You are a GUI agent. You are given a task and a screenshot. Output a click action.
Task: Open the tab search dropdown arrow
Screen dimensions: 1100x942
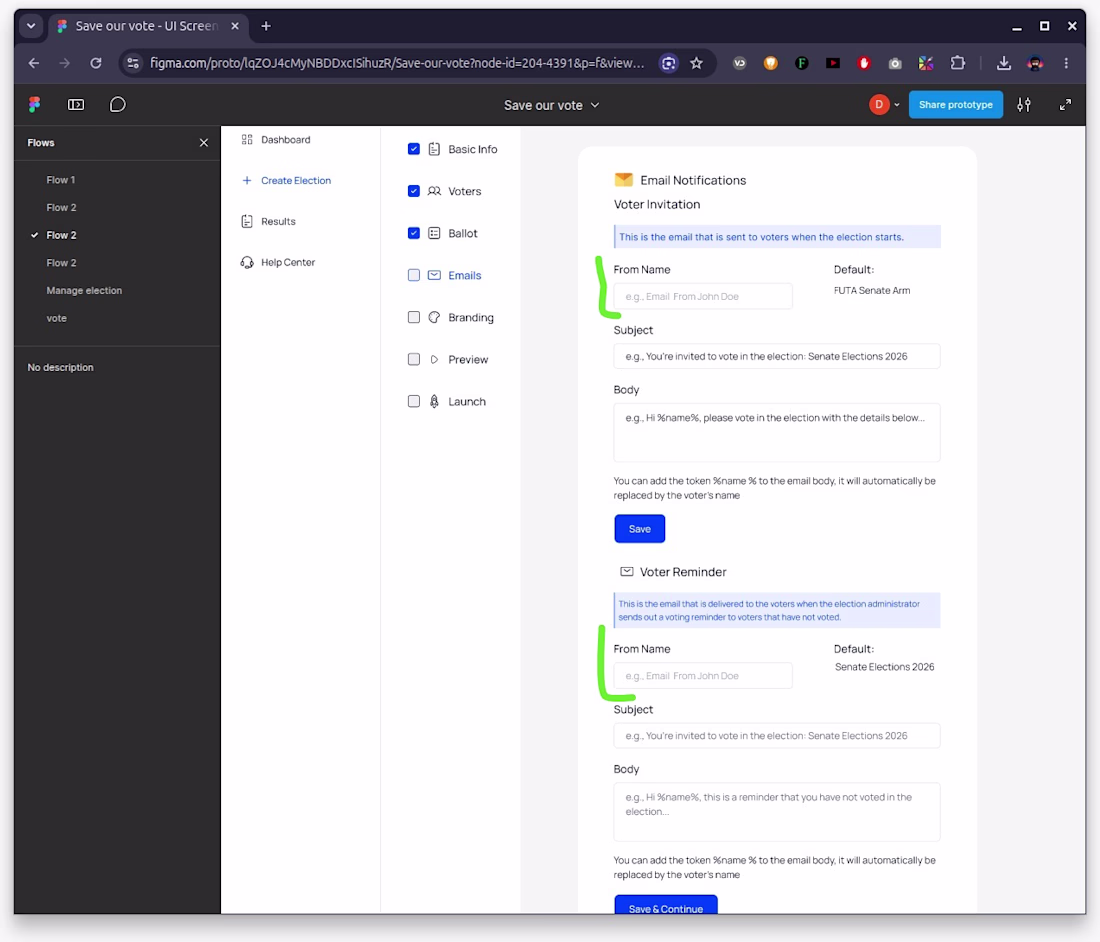coord(31,26)
